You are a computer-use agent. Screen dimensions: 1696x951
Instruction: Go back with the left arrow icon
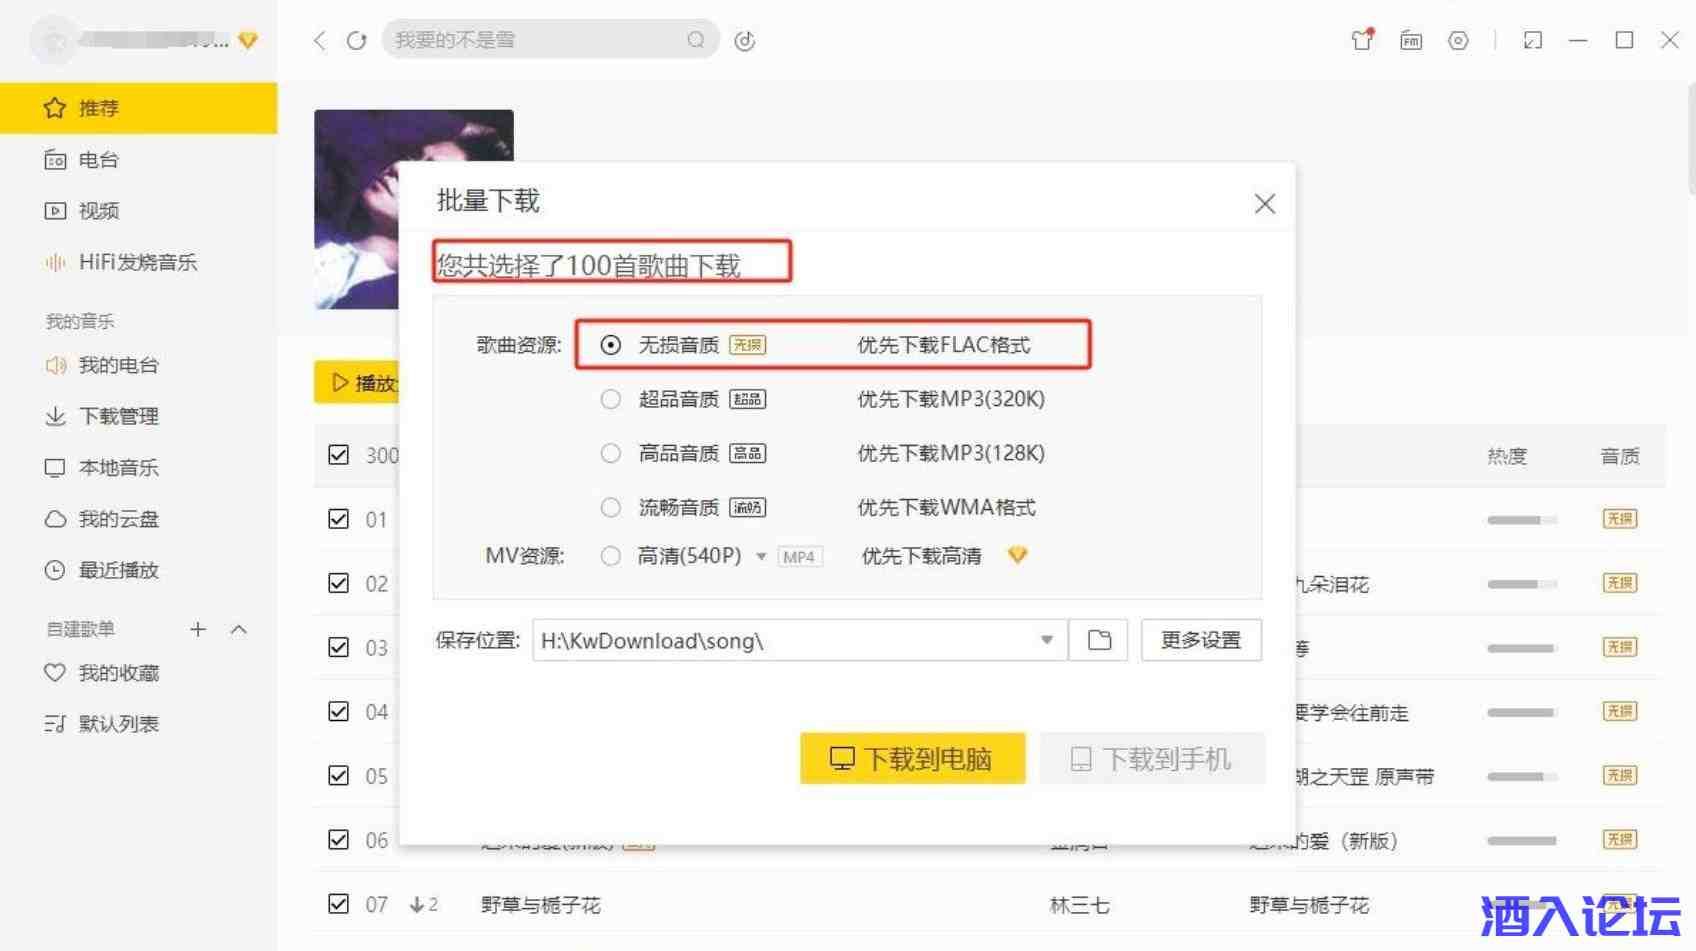point(320,40)
